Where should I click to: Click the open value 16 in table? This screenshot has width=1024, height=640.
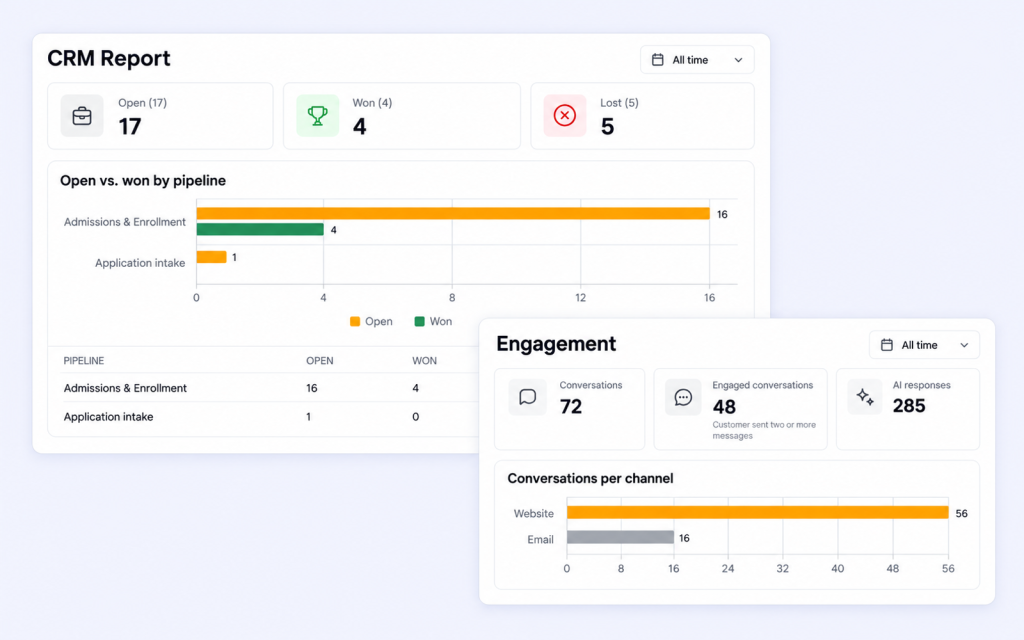[312, 388]
